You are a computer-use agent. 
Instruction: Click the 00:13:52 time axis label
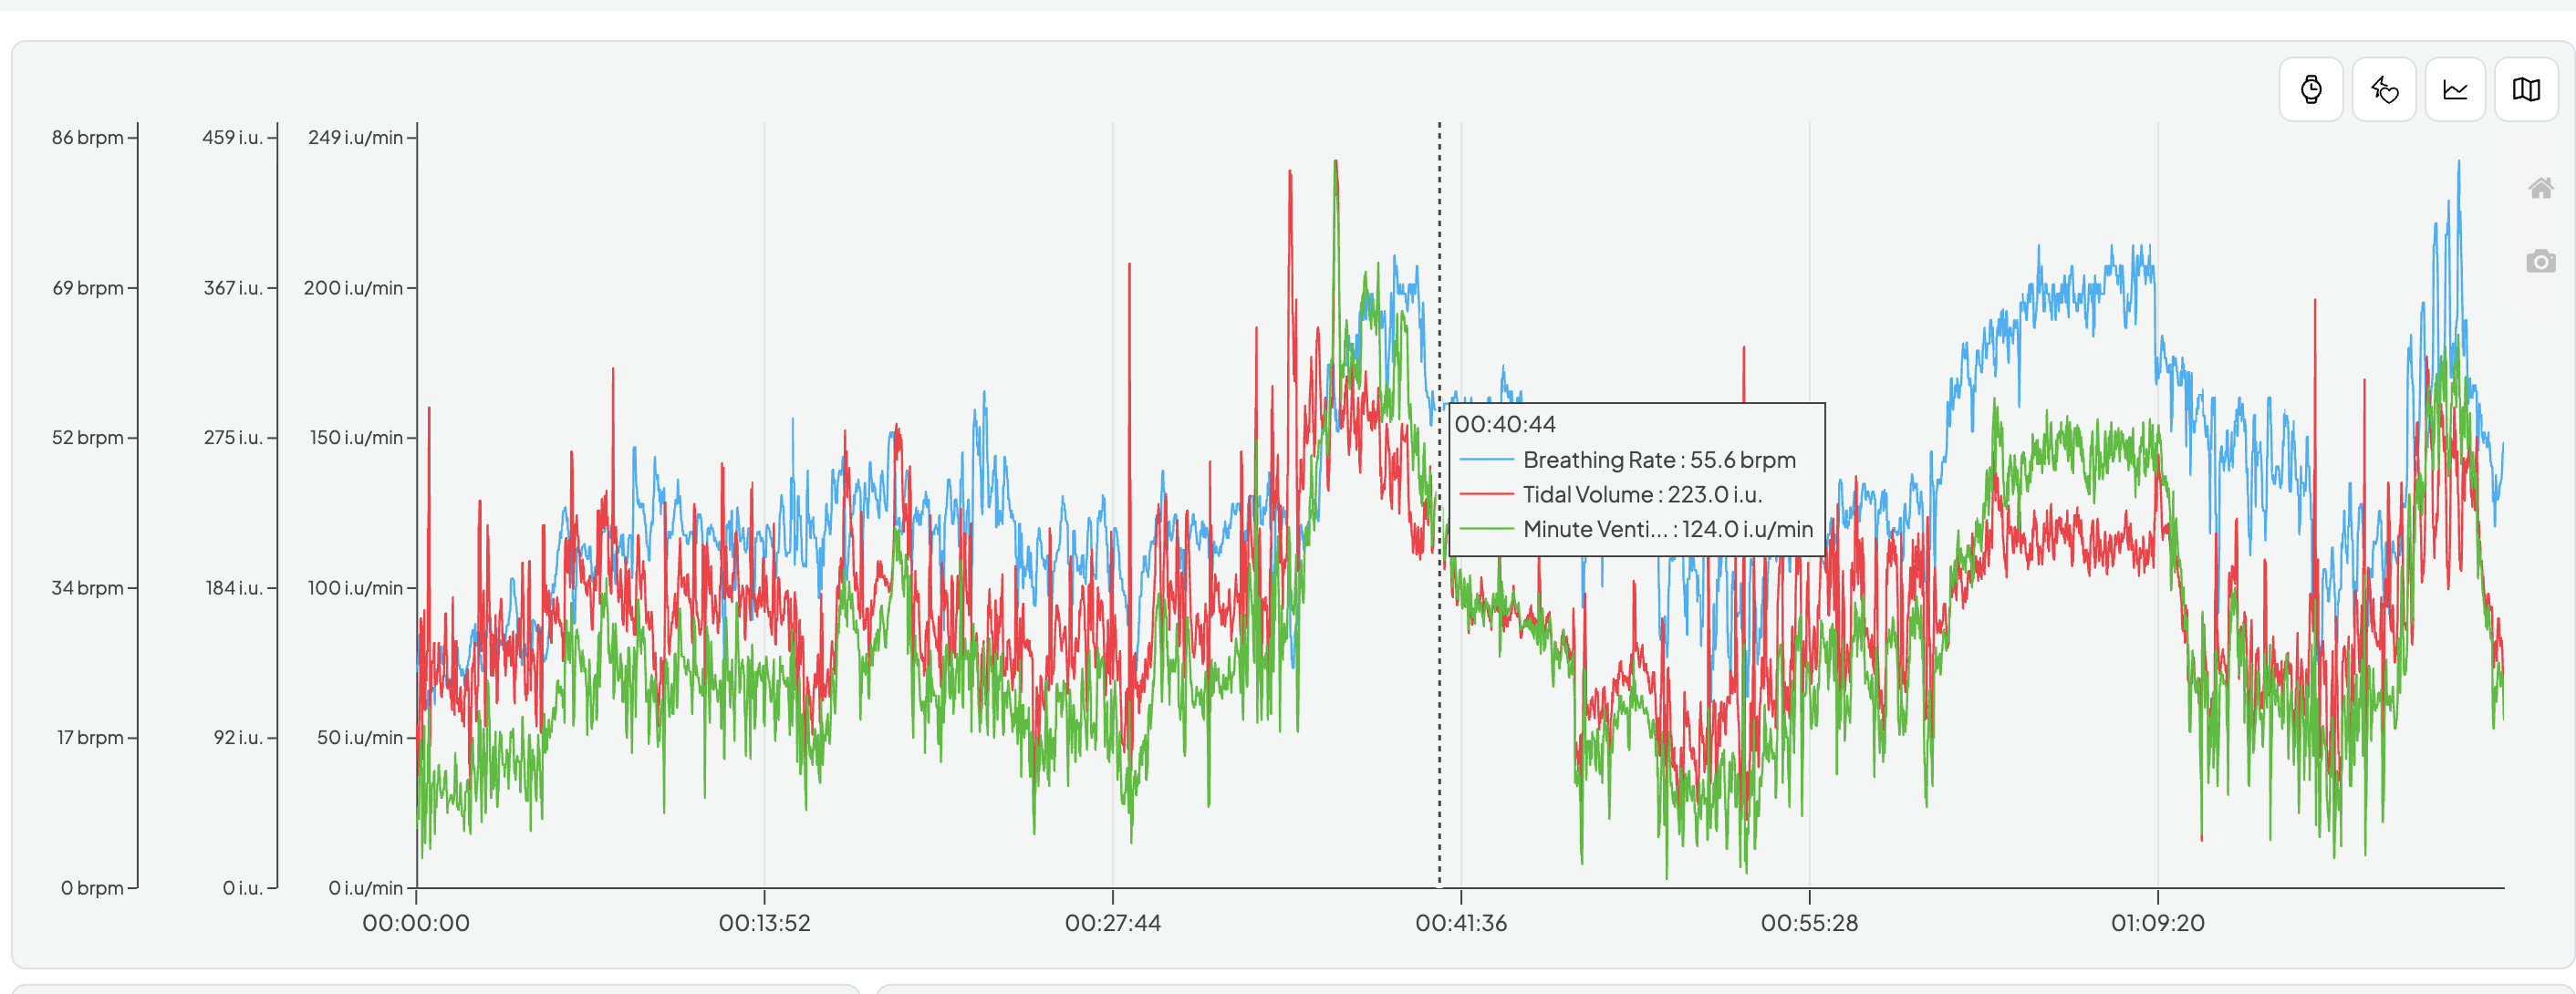click(x=764, y=923)
